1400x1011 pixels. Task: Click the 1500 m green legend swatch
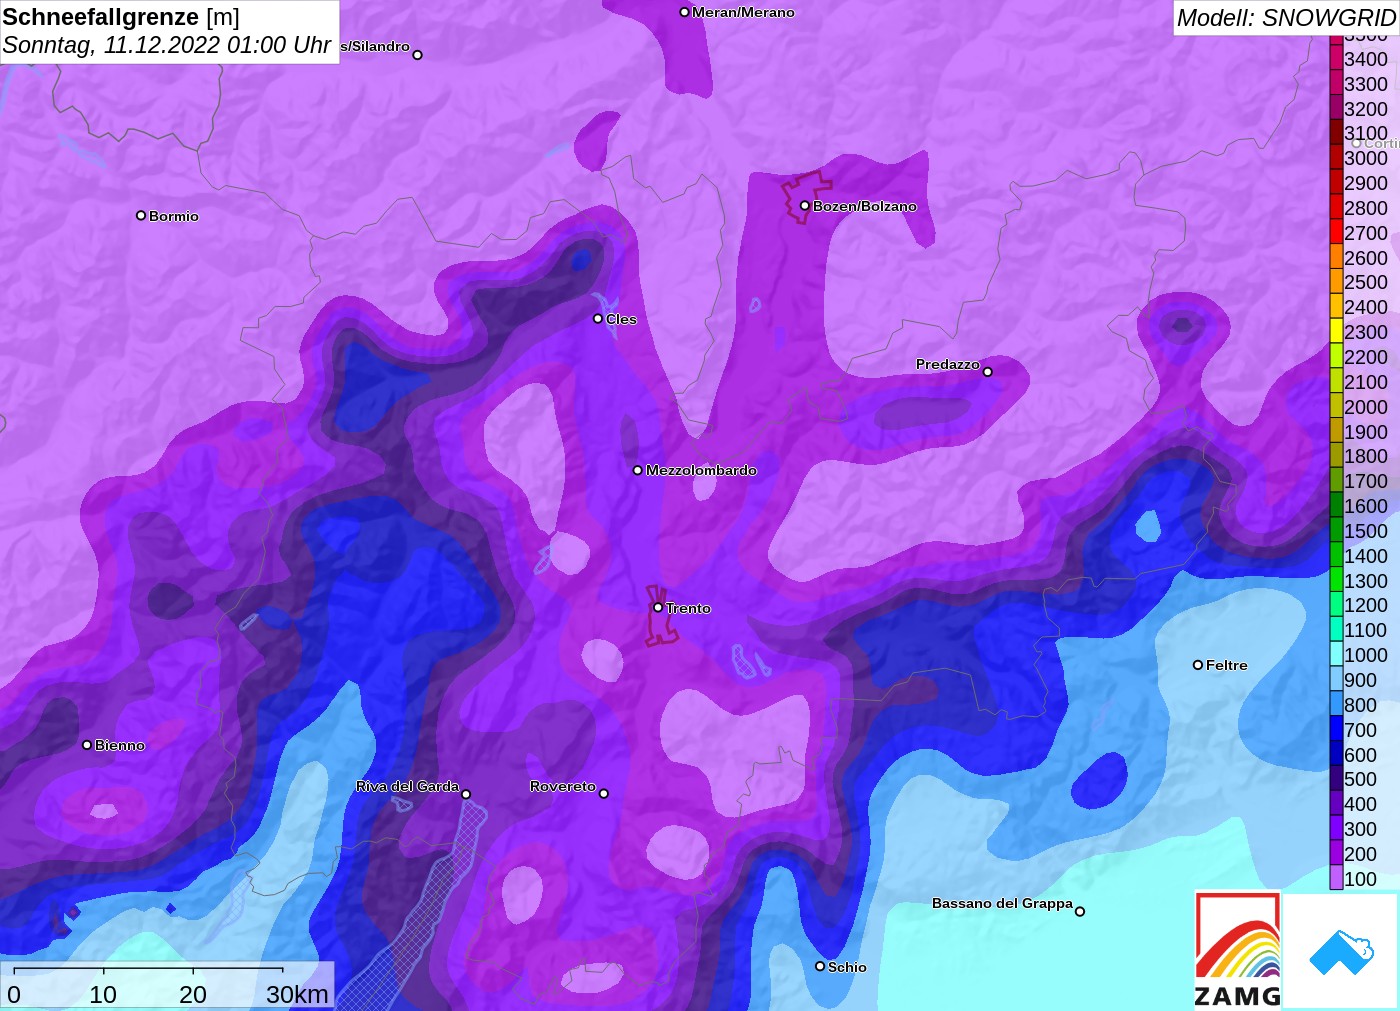click(1336, 530)
